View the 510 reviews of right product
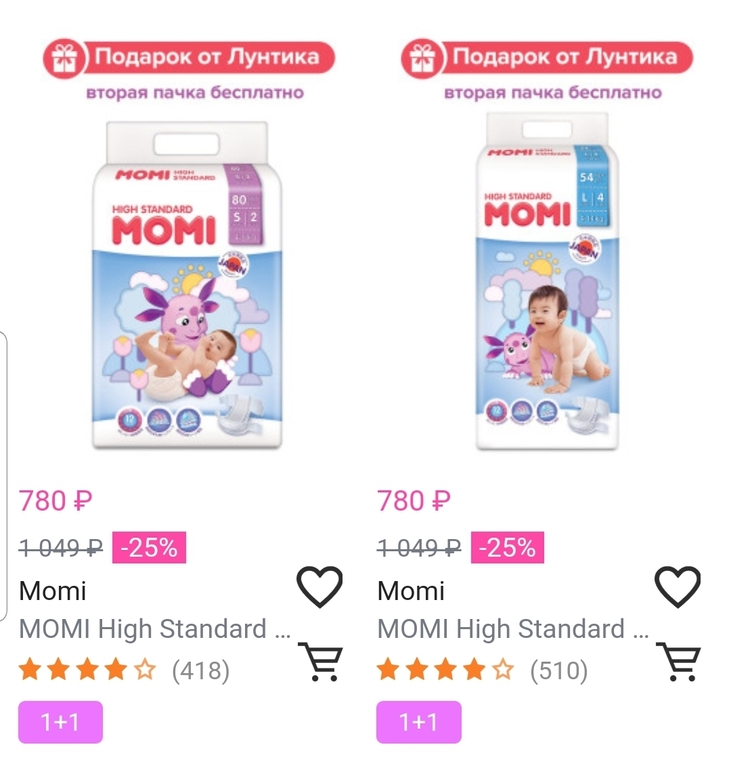This screenshot has height=770, width=731. (559, 670)
